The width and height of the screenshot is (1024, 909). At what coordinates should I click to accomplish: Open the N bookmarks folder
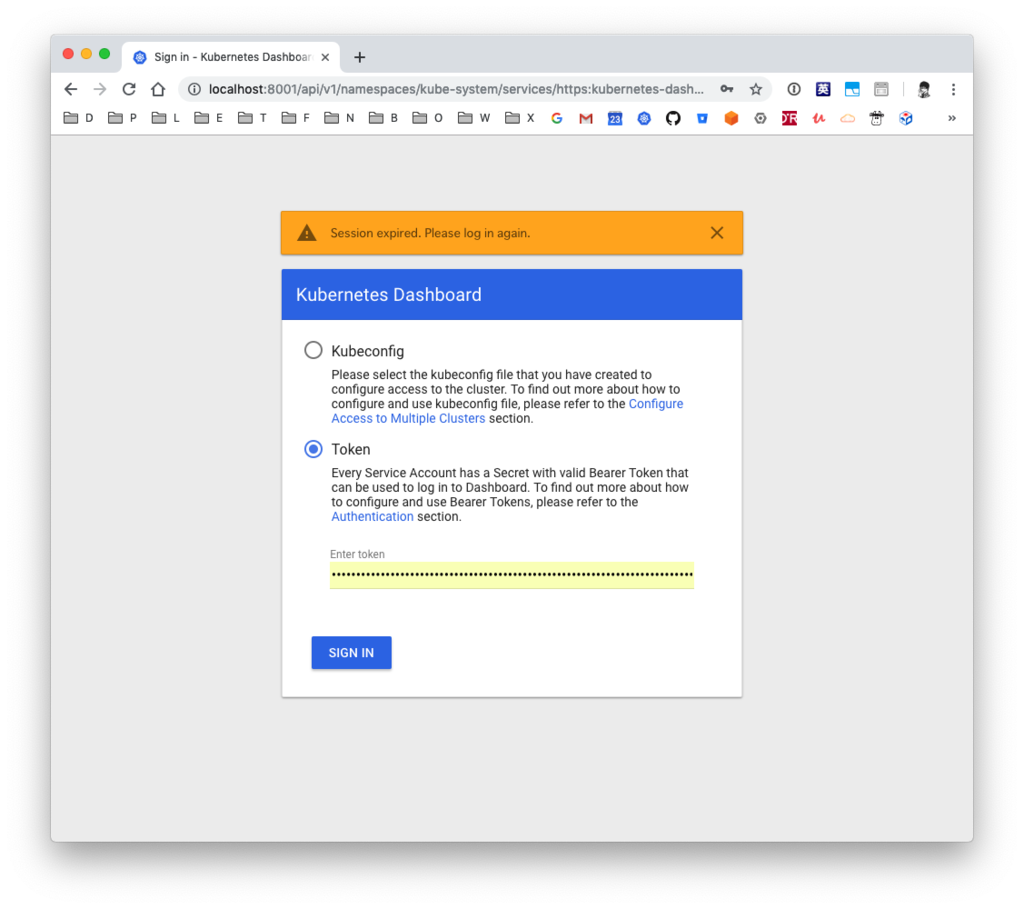pos(340,118)
